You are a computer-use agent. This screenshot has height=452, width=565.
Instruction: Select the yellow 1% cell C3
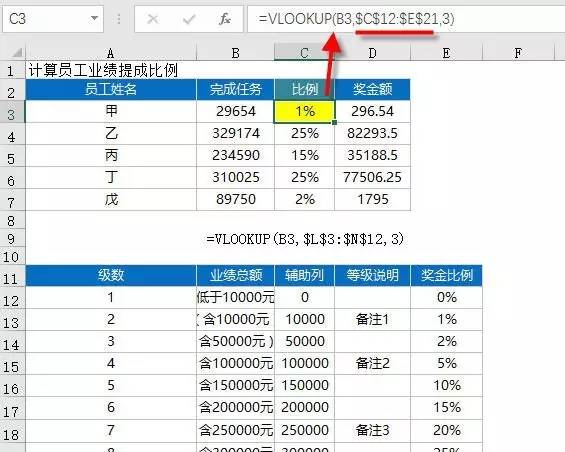click(x=304, y=111)
